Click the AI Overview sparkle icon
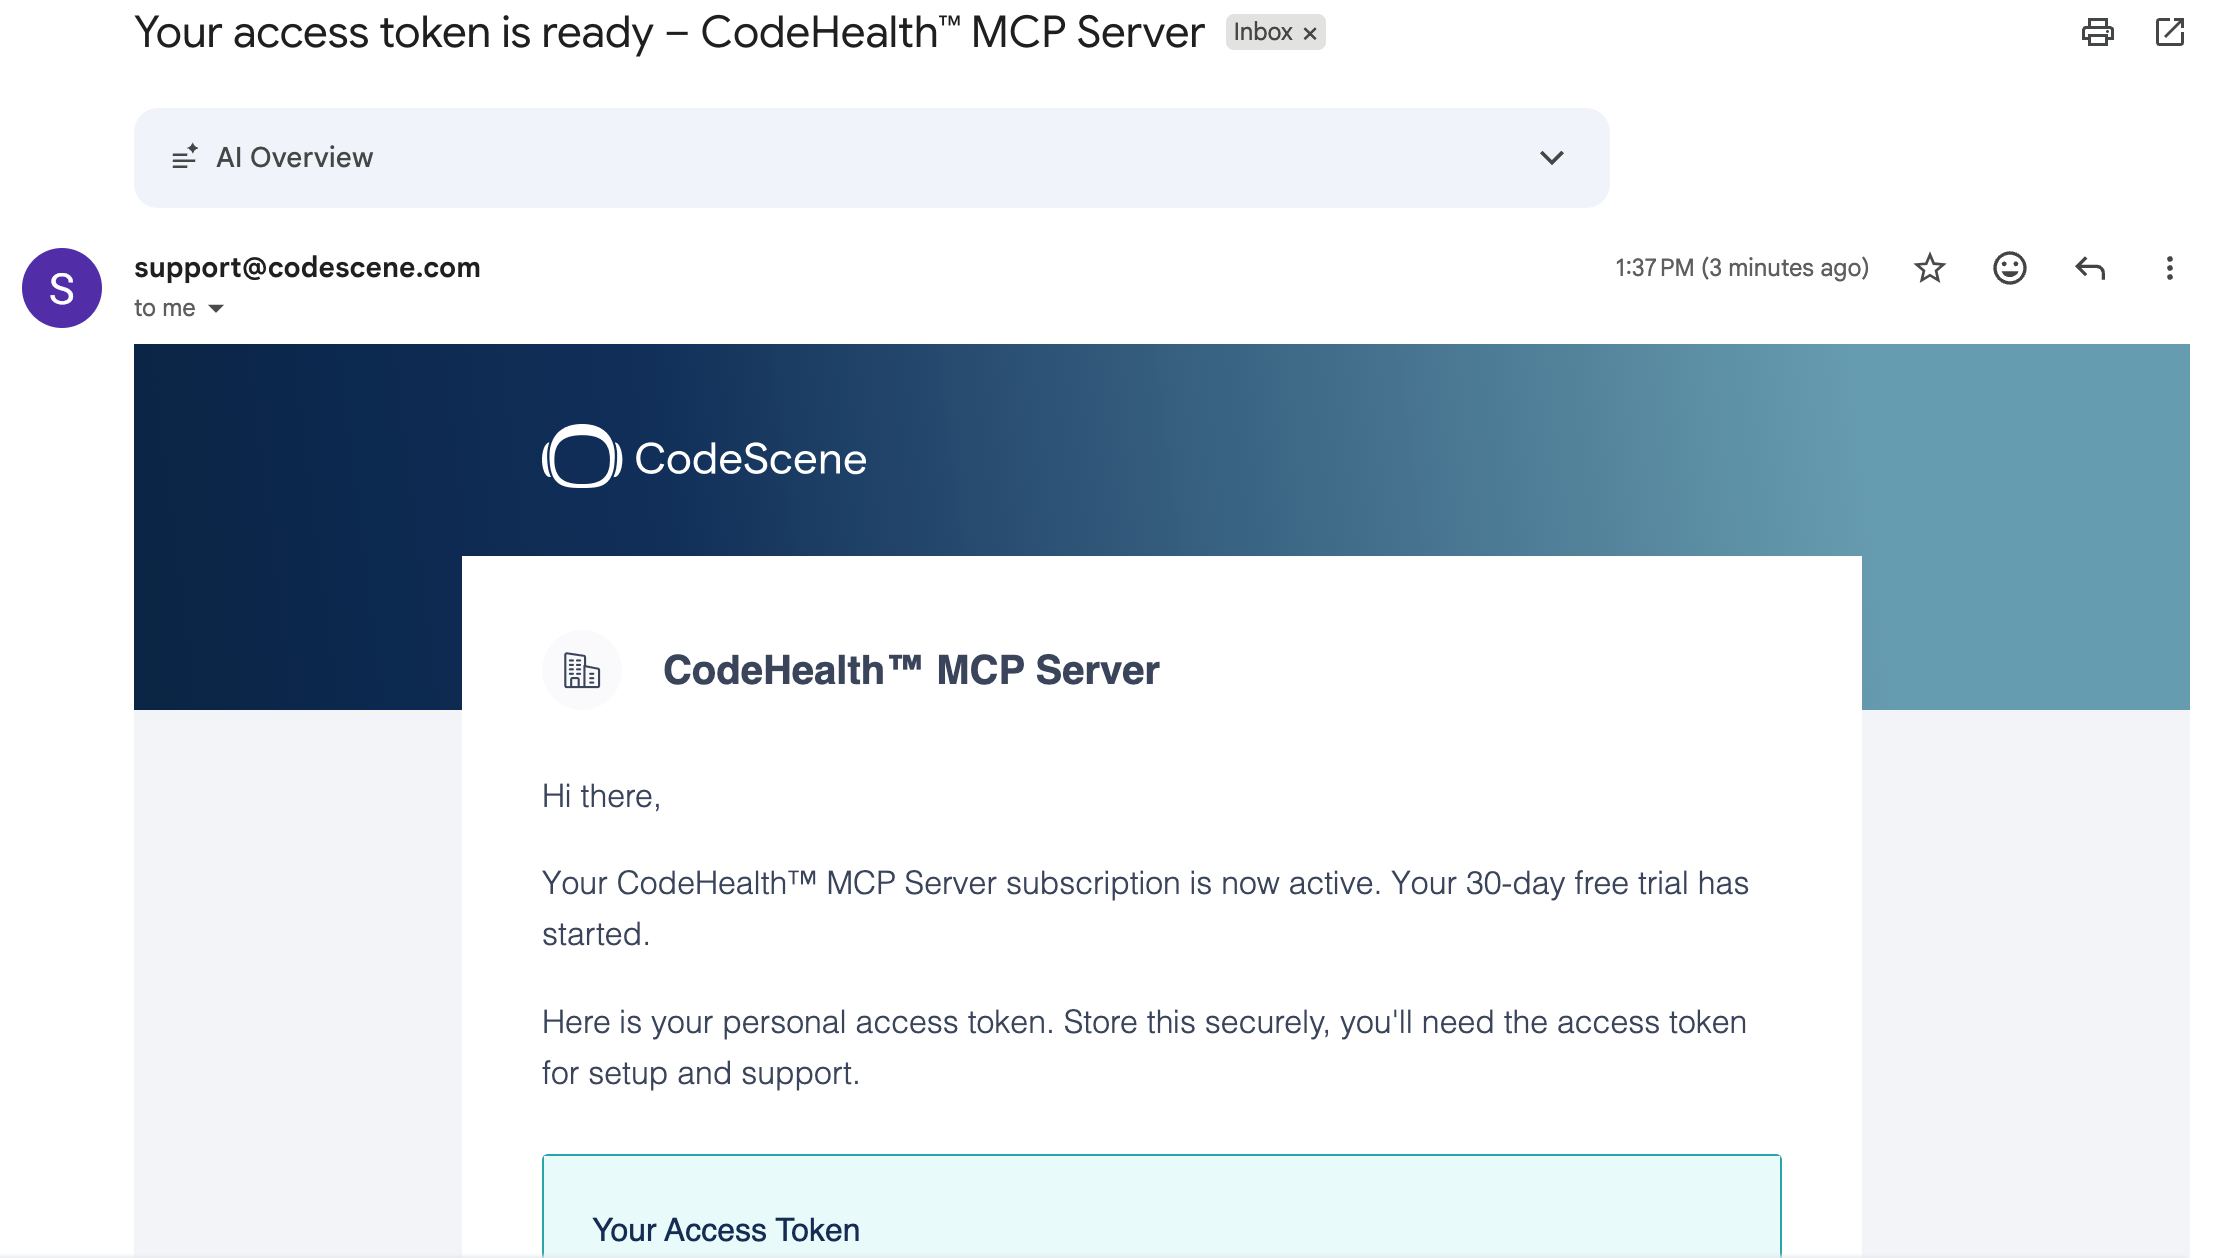Image resolution: width=2232 pixels, height=1258 pixels. pos(185,157)
